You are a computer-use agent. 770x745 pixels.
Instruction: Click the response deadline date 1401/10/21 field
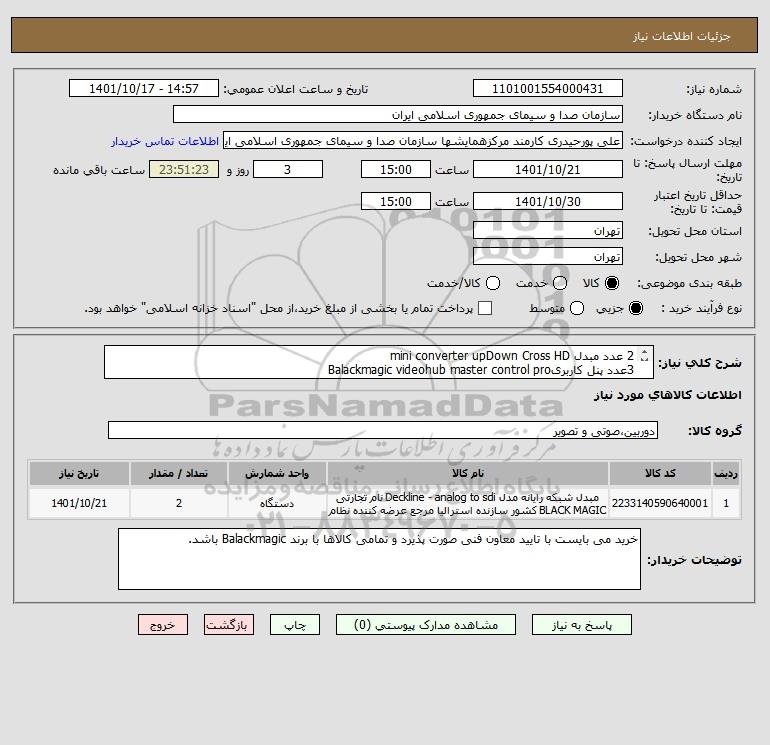[548, 169]
